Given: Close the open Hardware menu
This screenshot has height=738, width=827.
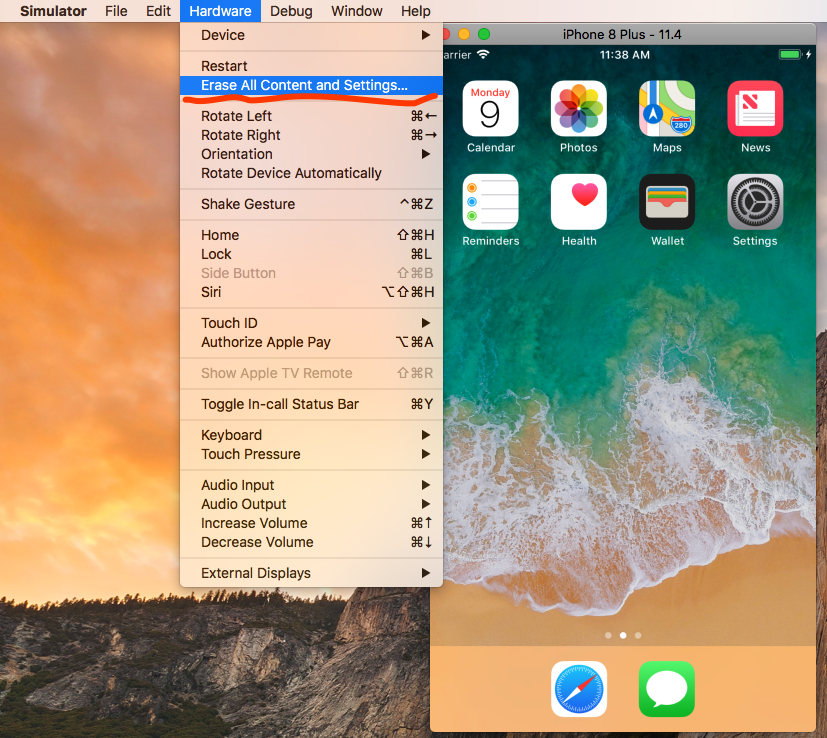Looking at the screenshot, I should (220, 11).
